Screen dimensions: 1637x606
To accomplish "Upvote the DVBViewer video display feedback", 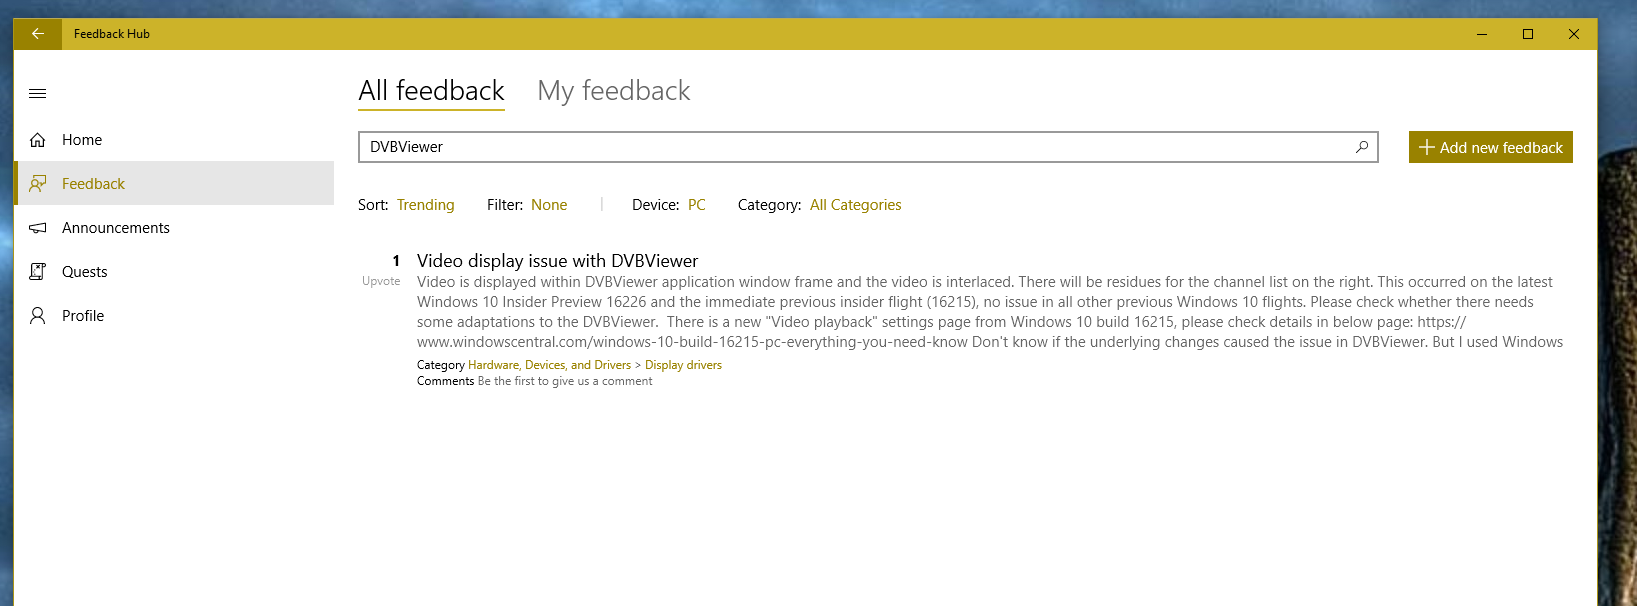I will (381, 282).
